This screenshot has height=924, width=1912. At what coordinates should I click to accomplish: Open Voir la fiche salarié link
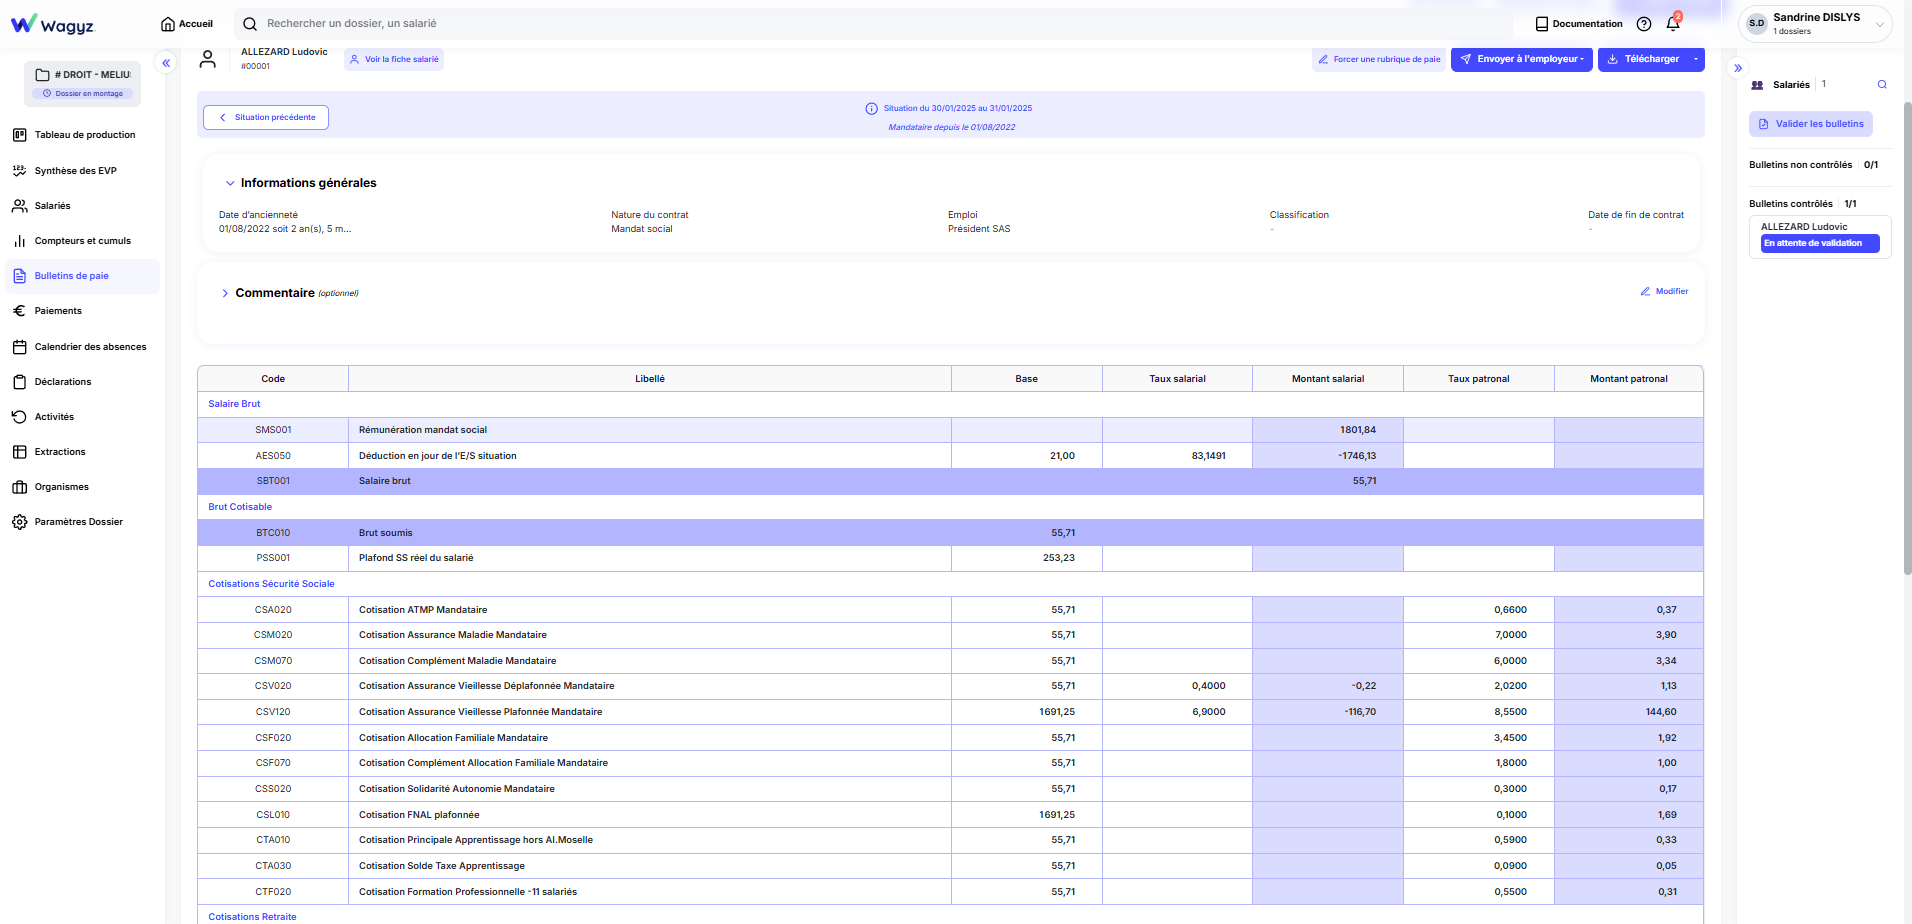[394, 60]
